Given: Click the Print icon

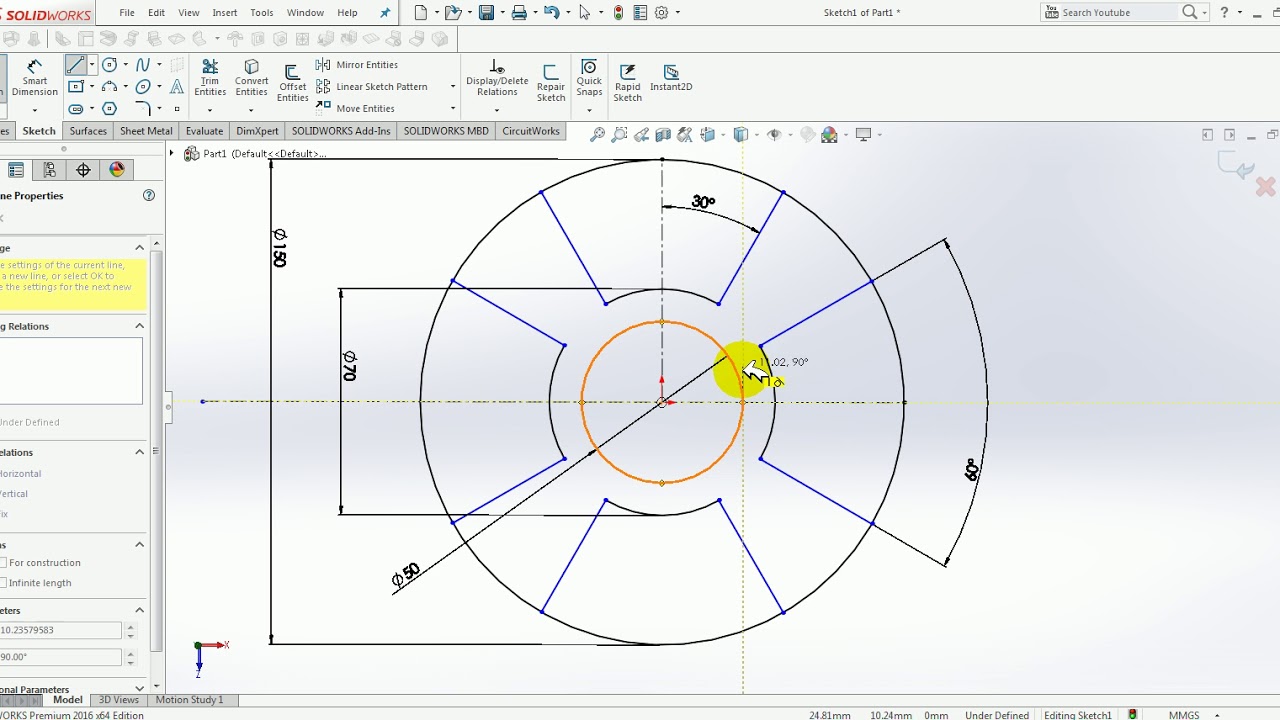Looking at the screenshot, I should (519, 13).
